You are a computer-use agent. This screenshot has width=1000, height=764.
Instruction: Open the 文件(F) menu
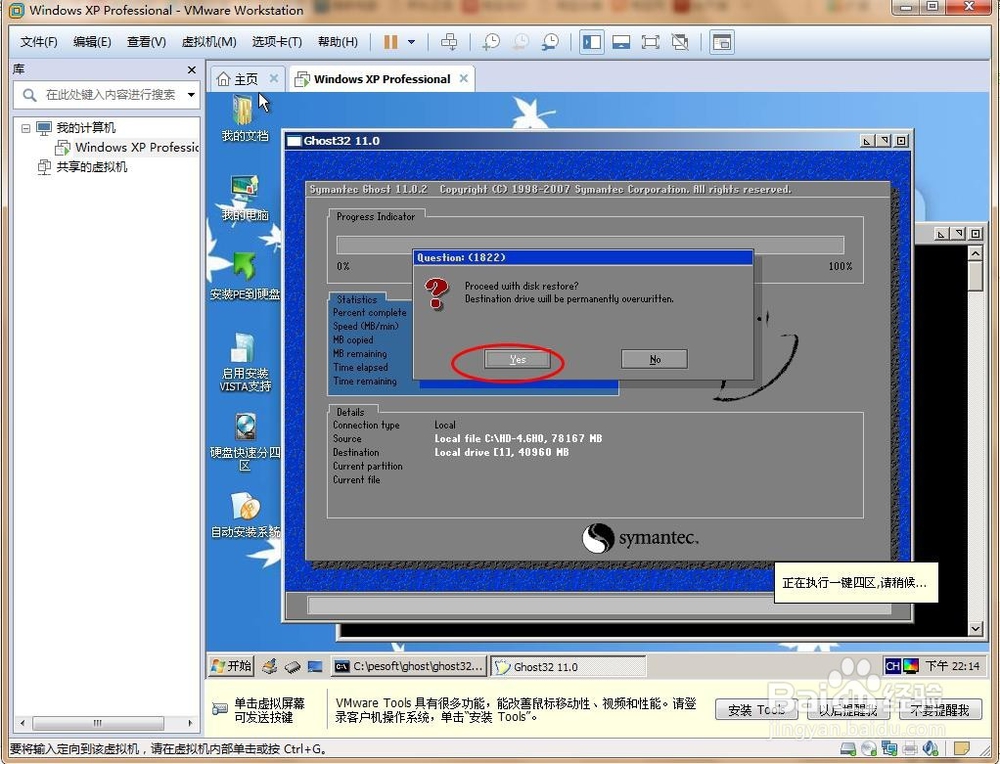pyautogui.click(x=38, y=42)
